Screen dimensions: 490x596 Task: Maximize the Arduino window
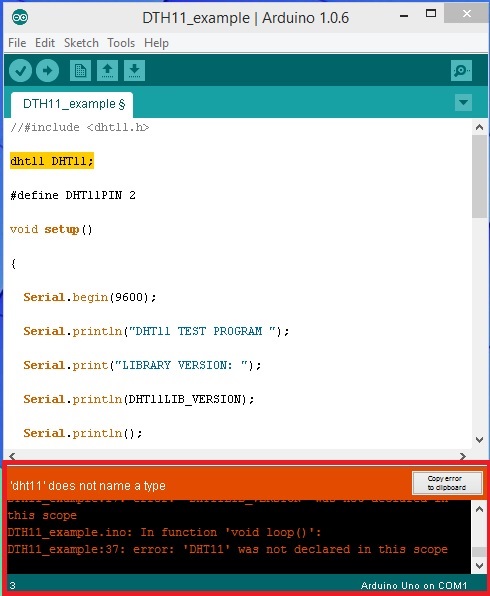tap(431, 14)
